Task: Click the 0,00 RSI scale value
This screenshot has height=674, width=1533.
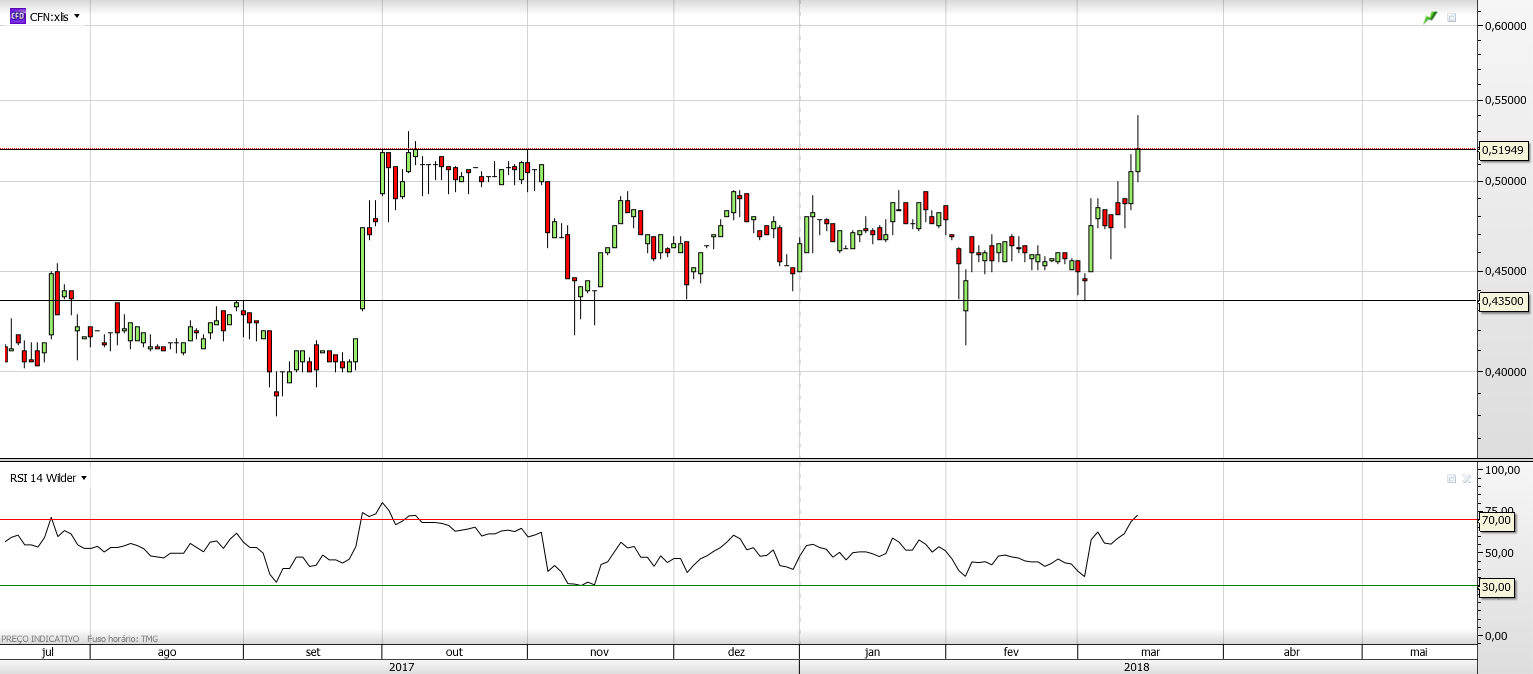Action: (1497, 636)
